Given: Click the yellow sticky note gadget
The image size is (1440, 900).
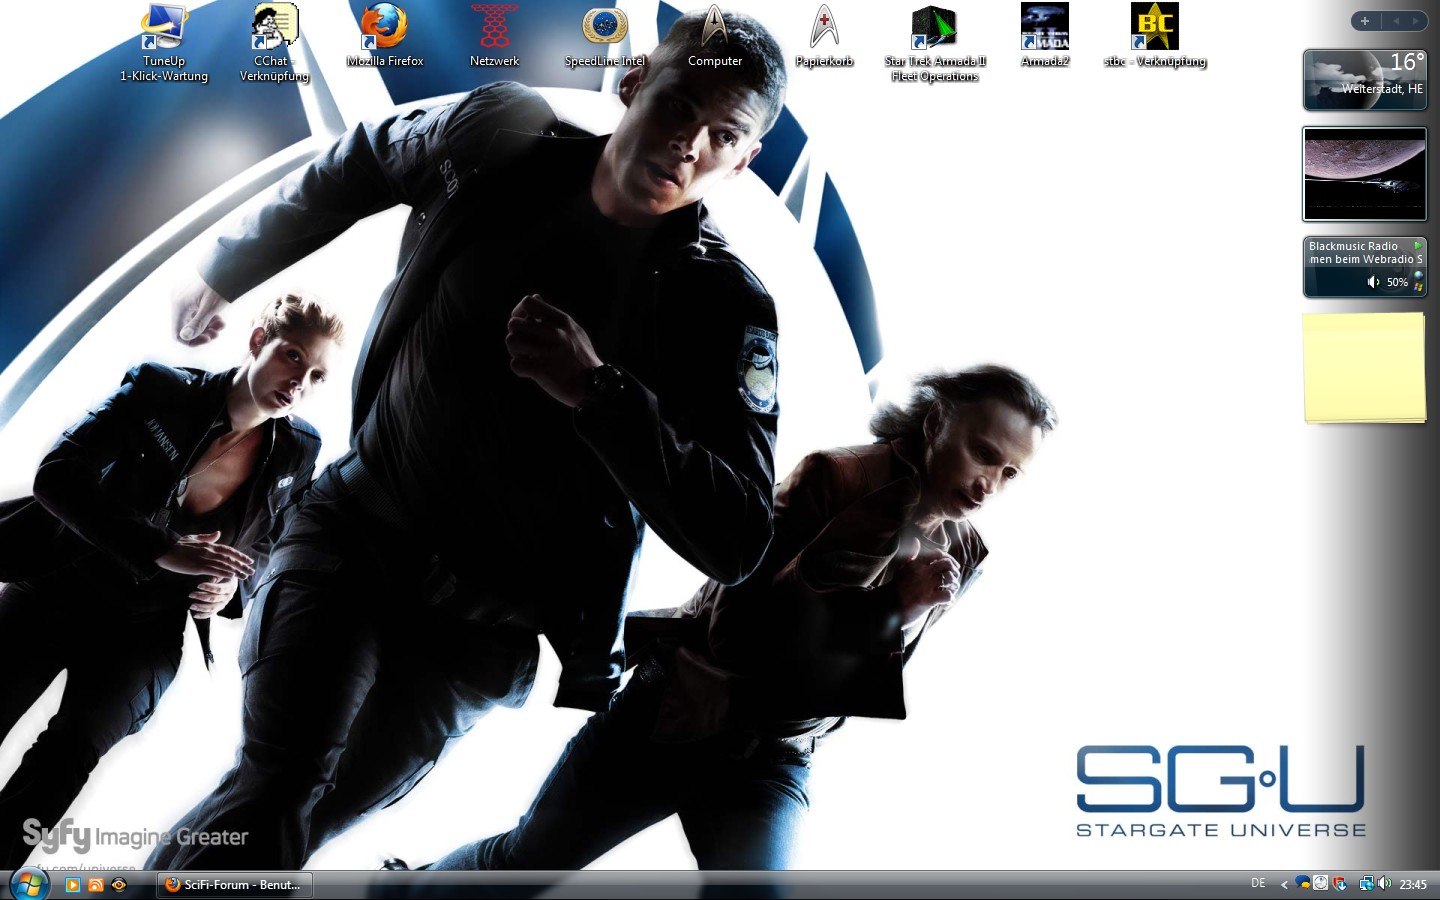Looking at the screenshot, I should click(x=1364, y=367).
